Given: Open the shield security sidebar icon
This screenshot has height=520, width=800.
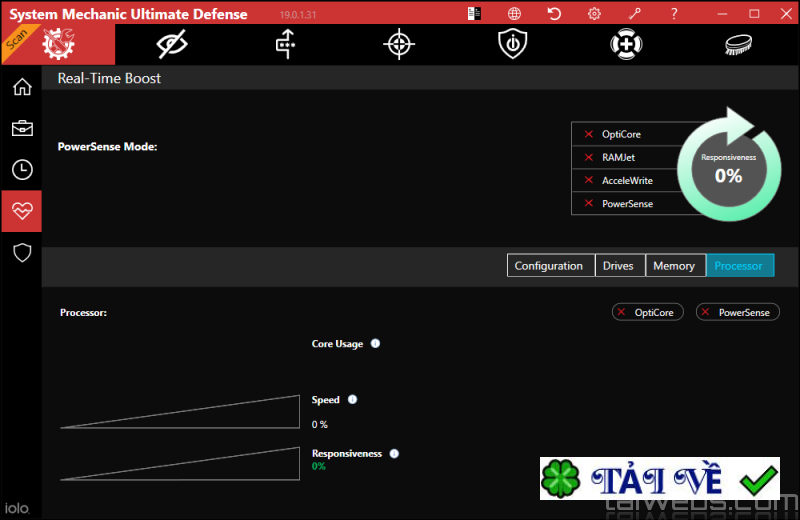Looking at the screenshot, I should click(22, 253).
